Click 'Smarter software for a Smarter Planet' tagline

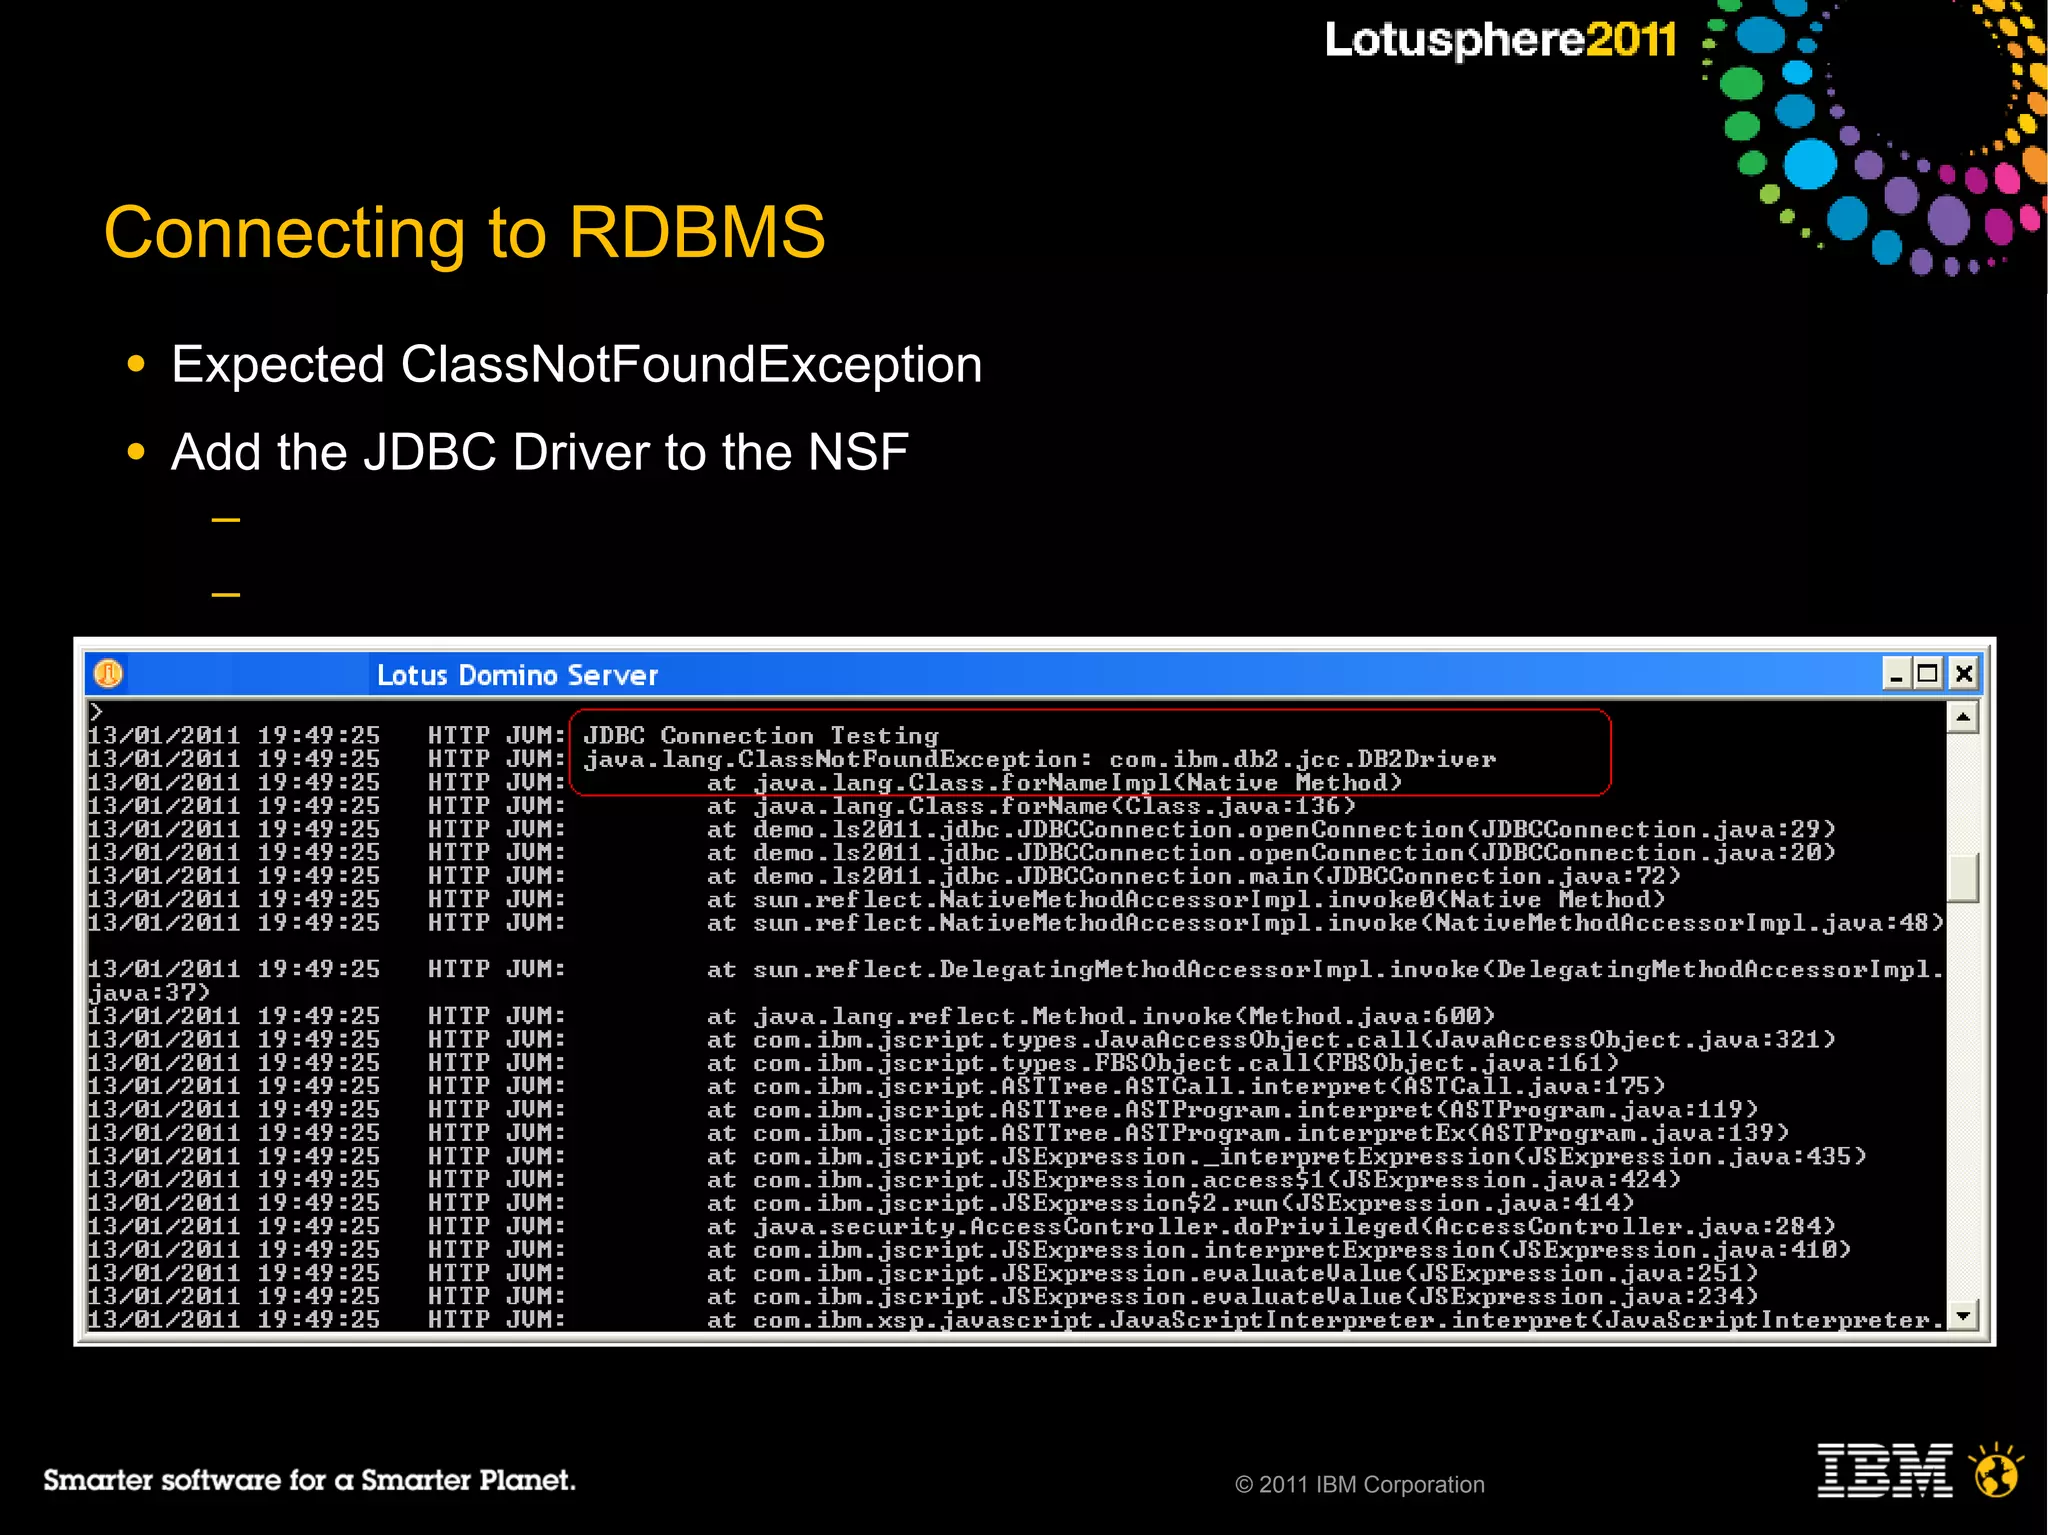click(x=310, y=1480)
